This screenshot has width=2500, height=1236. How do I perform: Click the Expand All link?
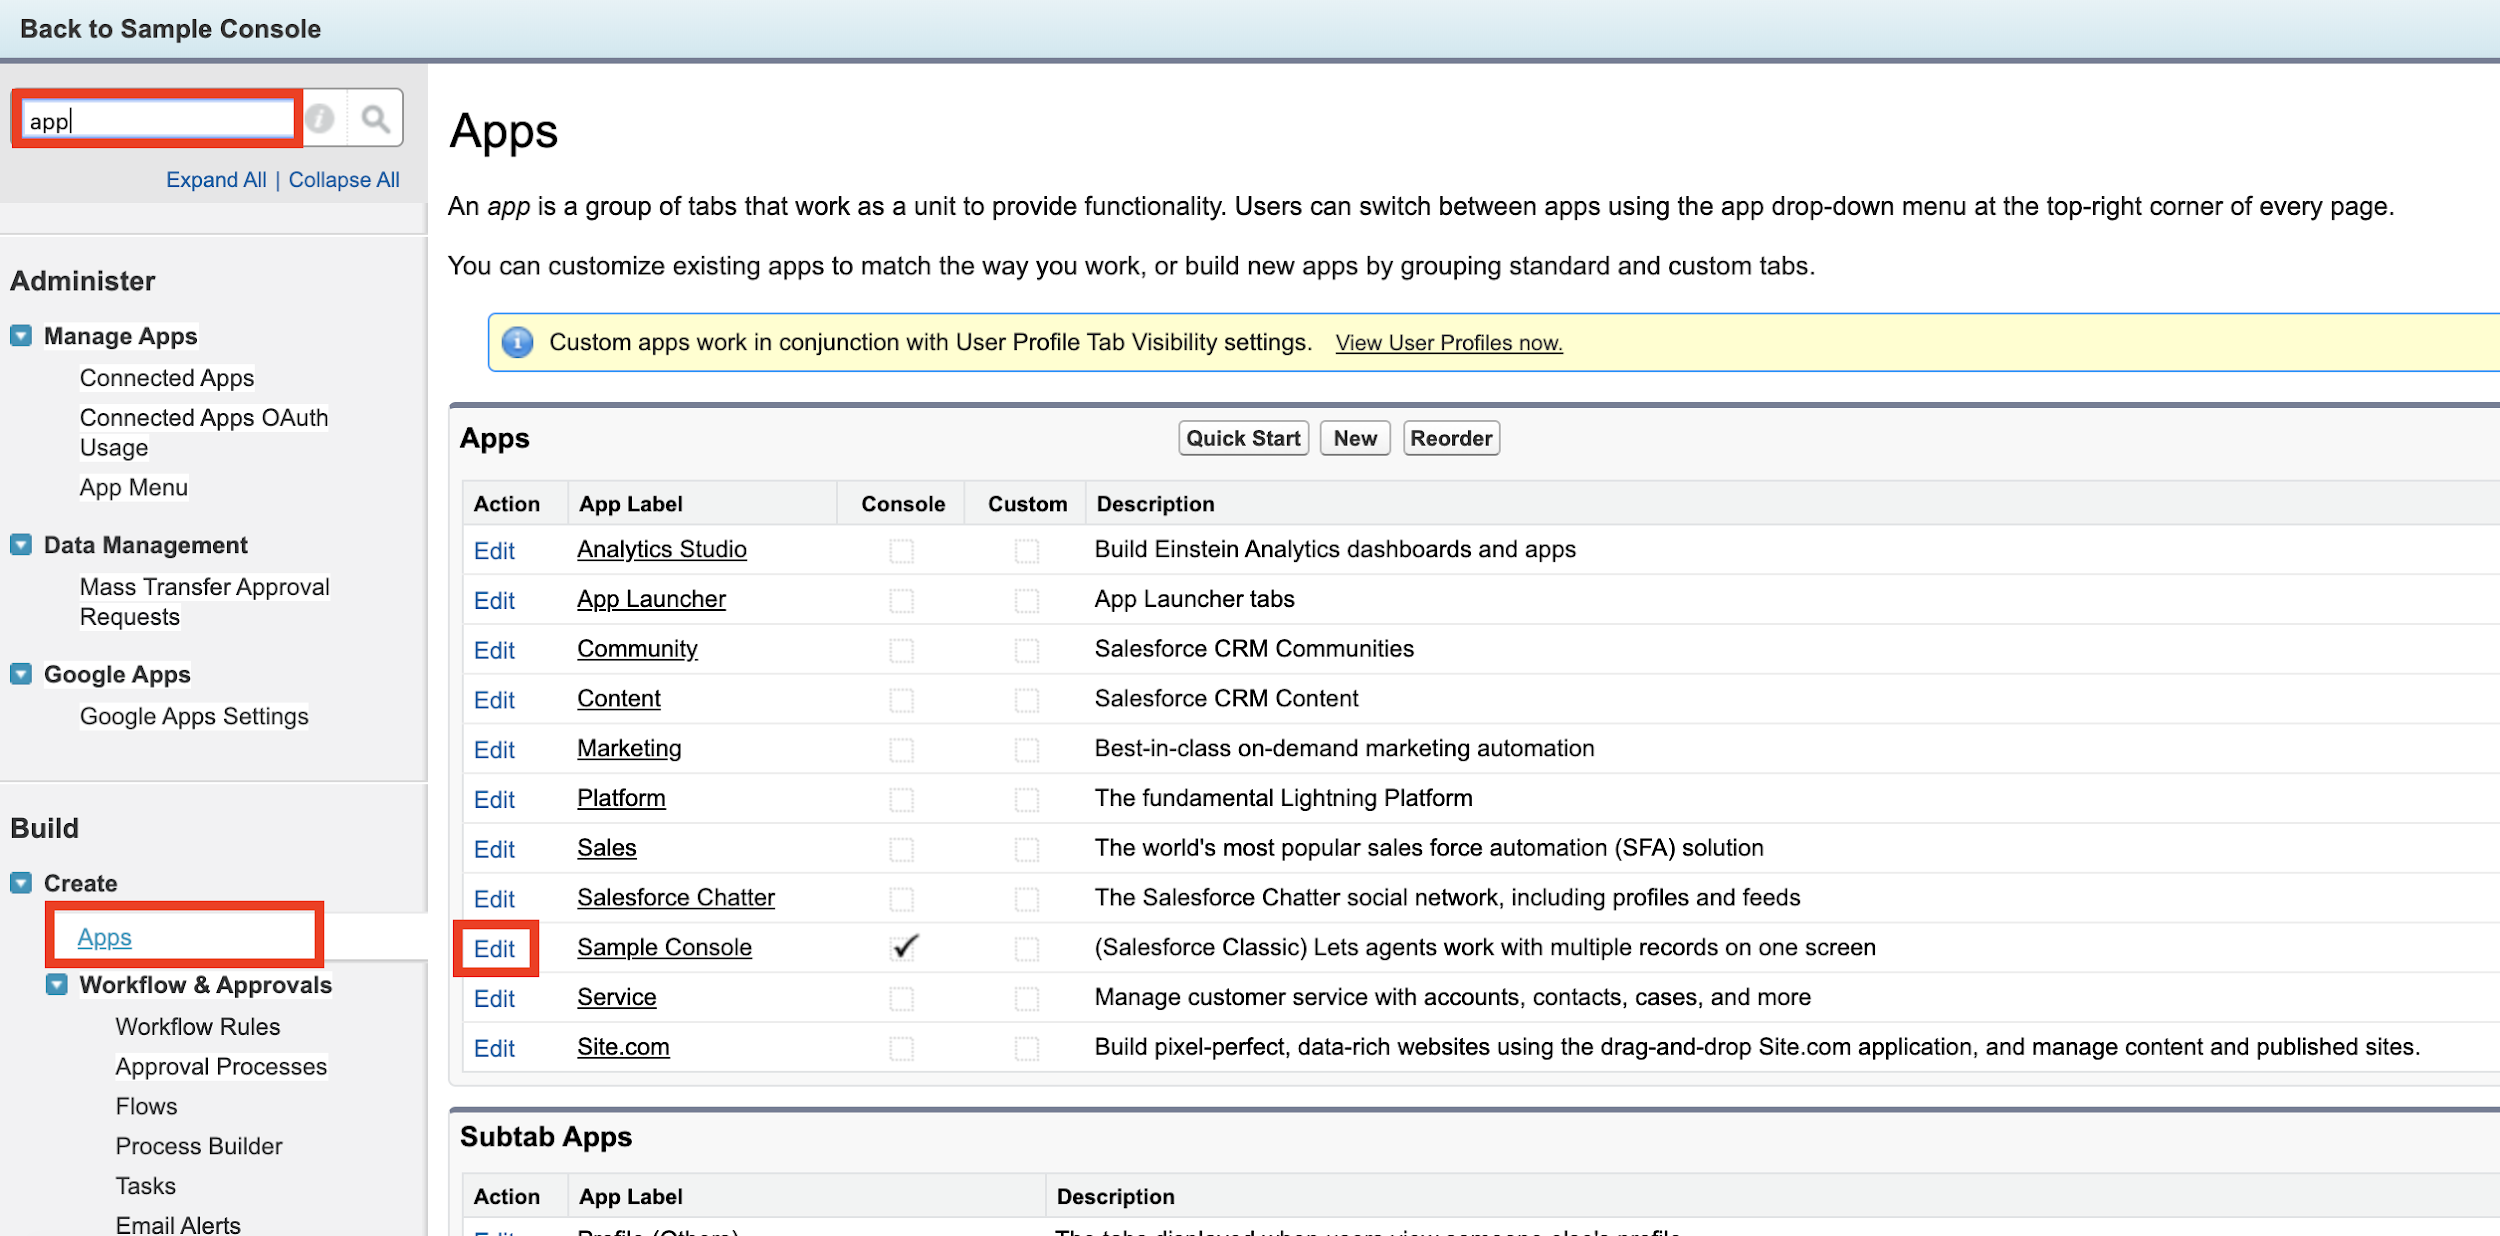coord(216,180)
